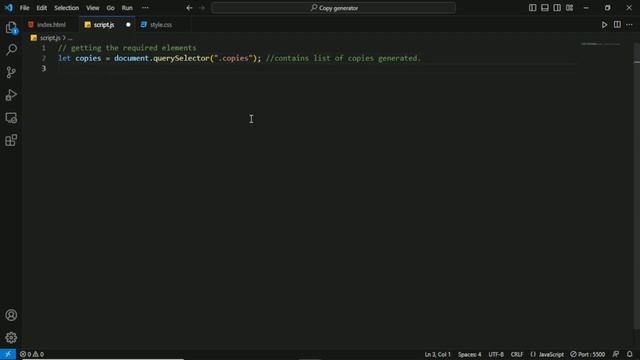Image resolution: width=640 pixels, height=360 pixels.
Task: Open the editor More Actions ellipsis
Action: pos(629,25)
